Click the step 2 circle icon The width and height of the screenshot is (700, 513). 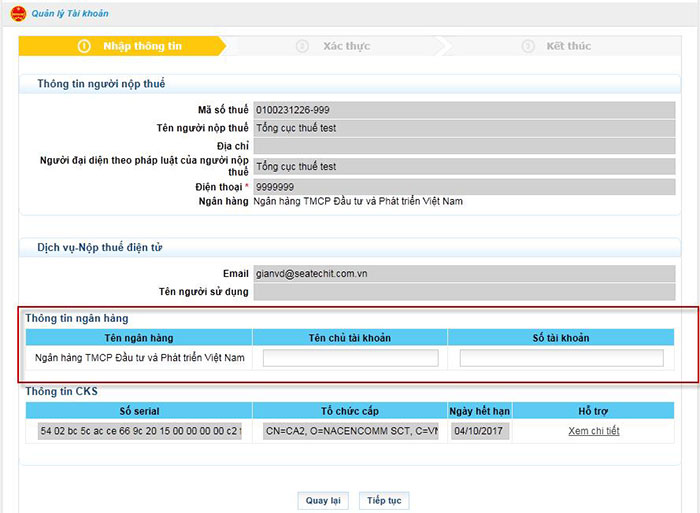tap(302, 46)
